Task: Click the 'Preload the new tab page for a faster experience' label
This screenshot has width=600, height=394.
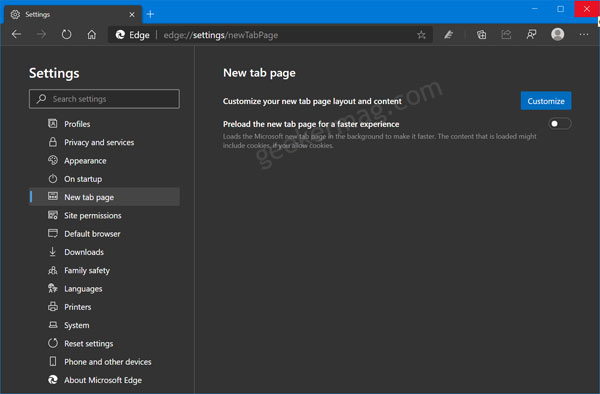Action: [311, 124]
